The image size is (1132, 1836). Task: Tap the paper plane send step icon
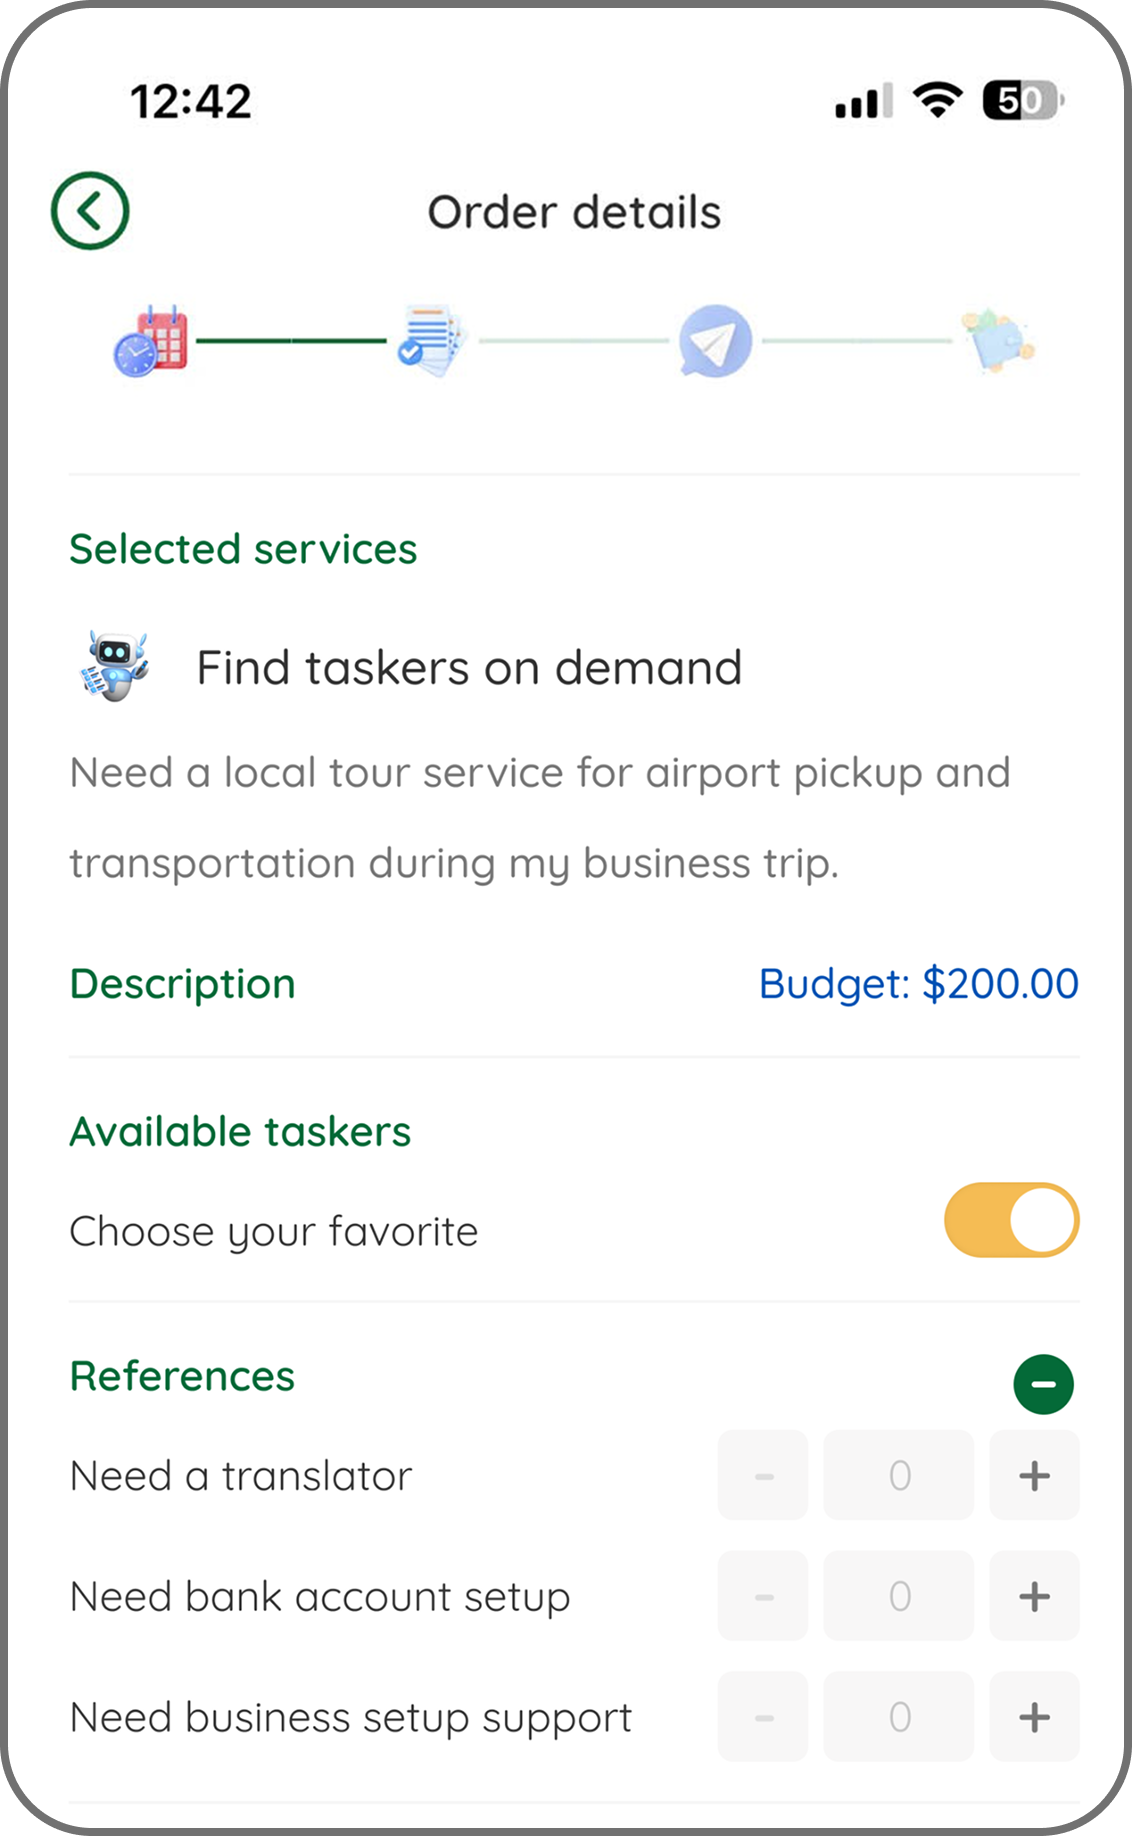coord(715,341)
